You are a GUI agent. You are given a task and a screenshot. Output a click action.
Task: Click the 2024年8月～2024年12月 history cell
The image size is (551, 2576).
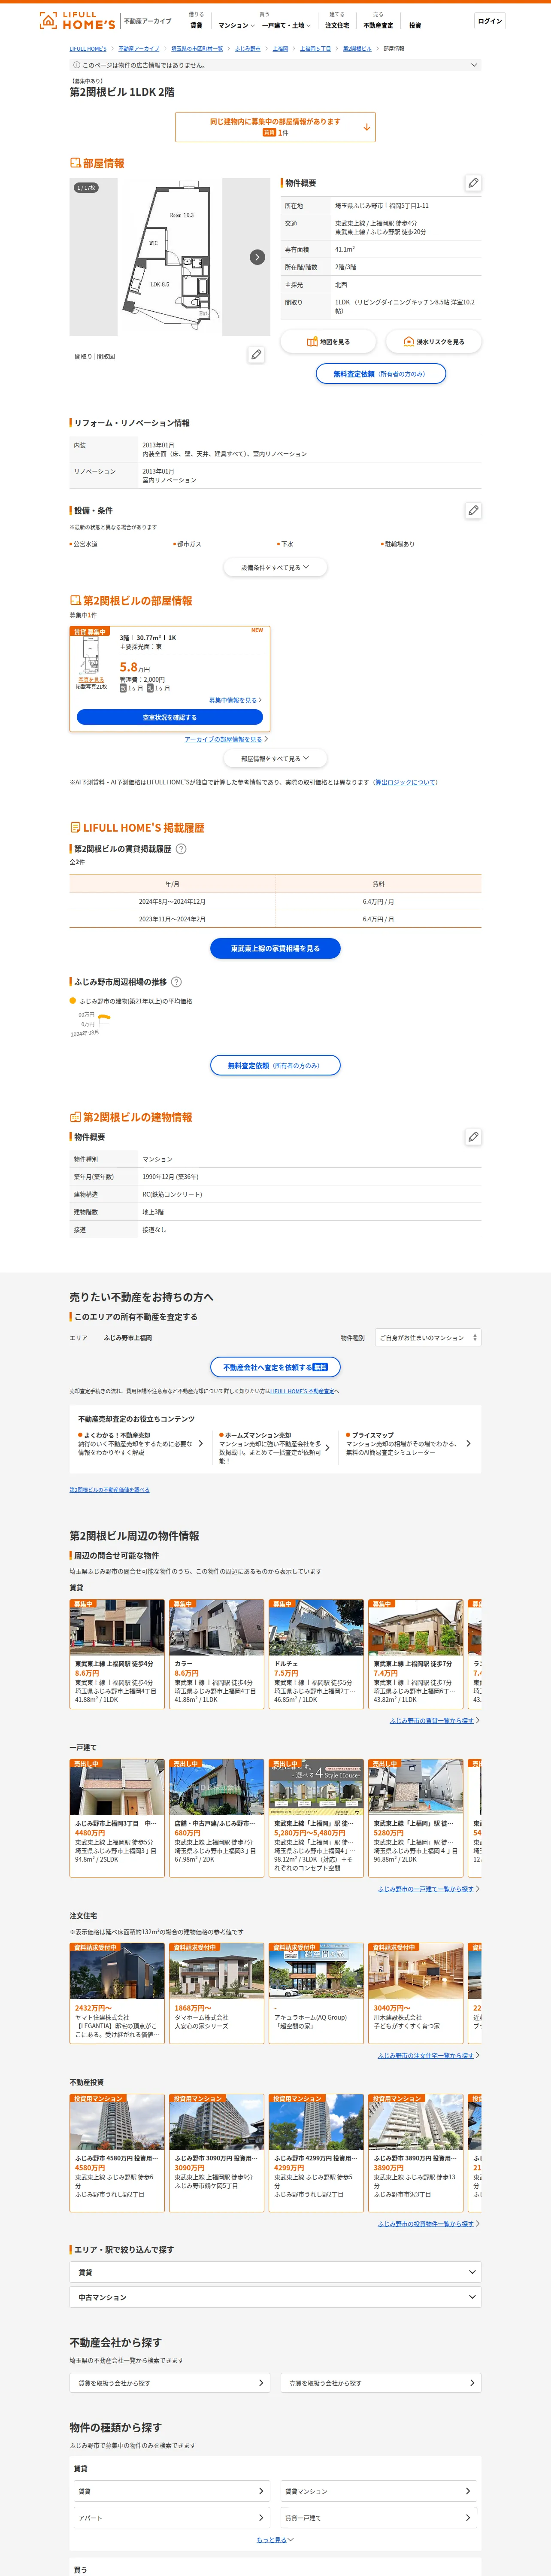tap(172, 902)
